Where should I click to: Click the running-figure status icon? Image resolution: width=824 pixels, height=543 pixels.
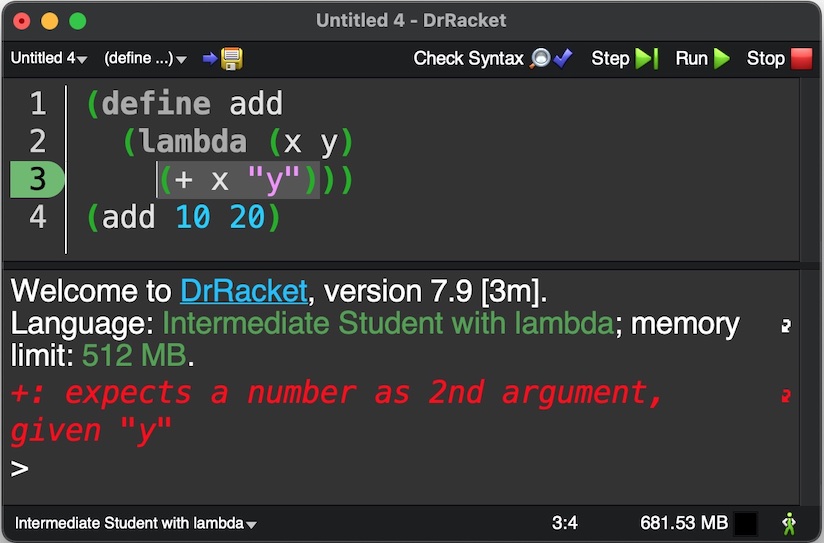pos(788,524)
